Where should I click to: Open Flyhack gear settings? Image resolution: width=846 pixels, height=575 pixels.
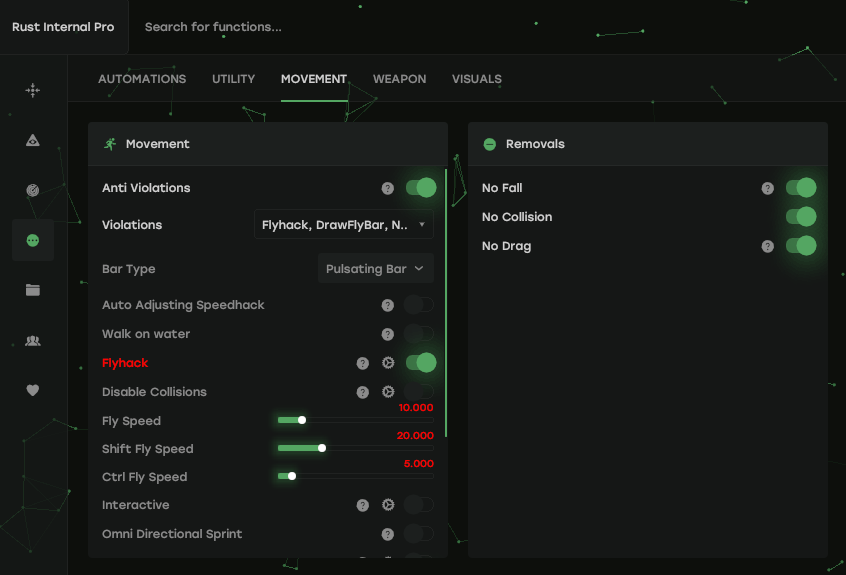[x=388, y=363]
